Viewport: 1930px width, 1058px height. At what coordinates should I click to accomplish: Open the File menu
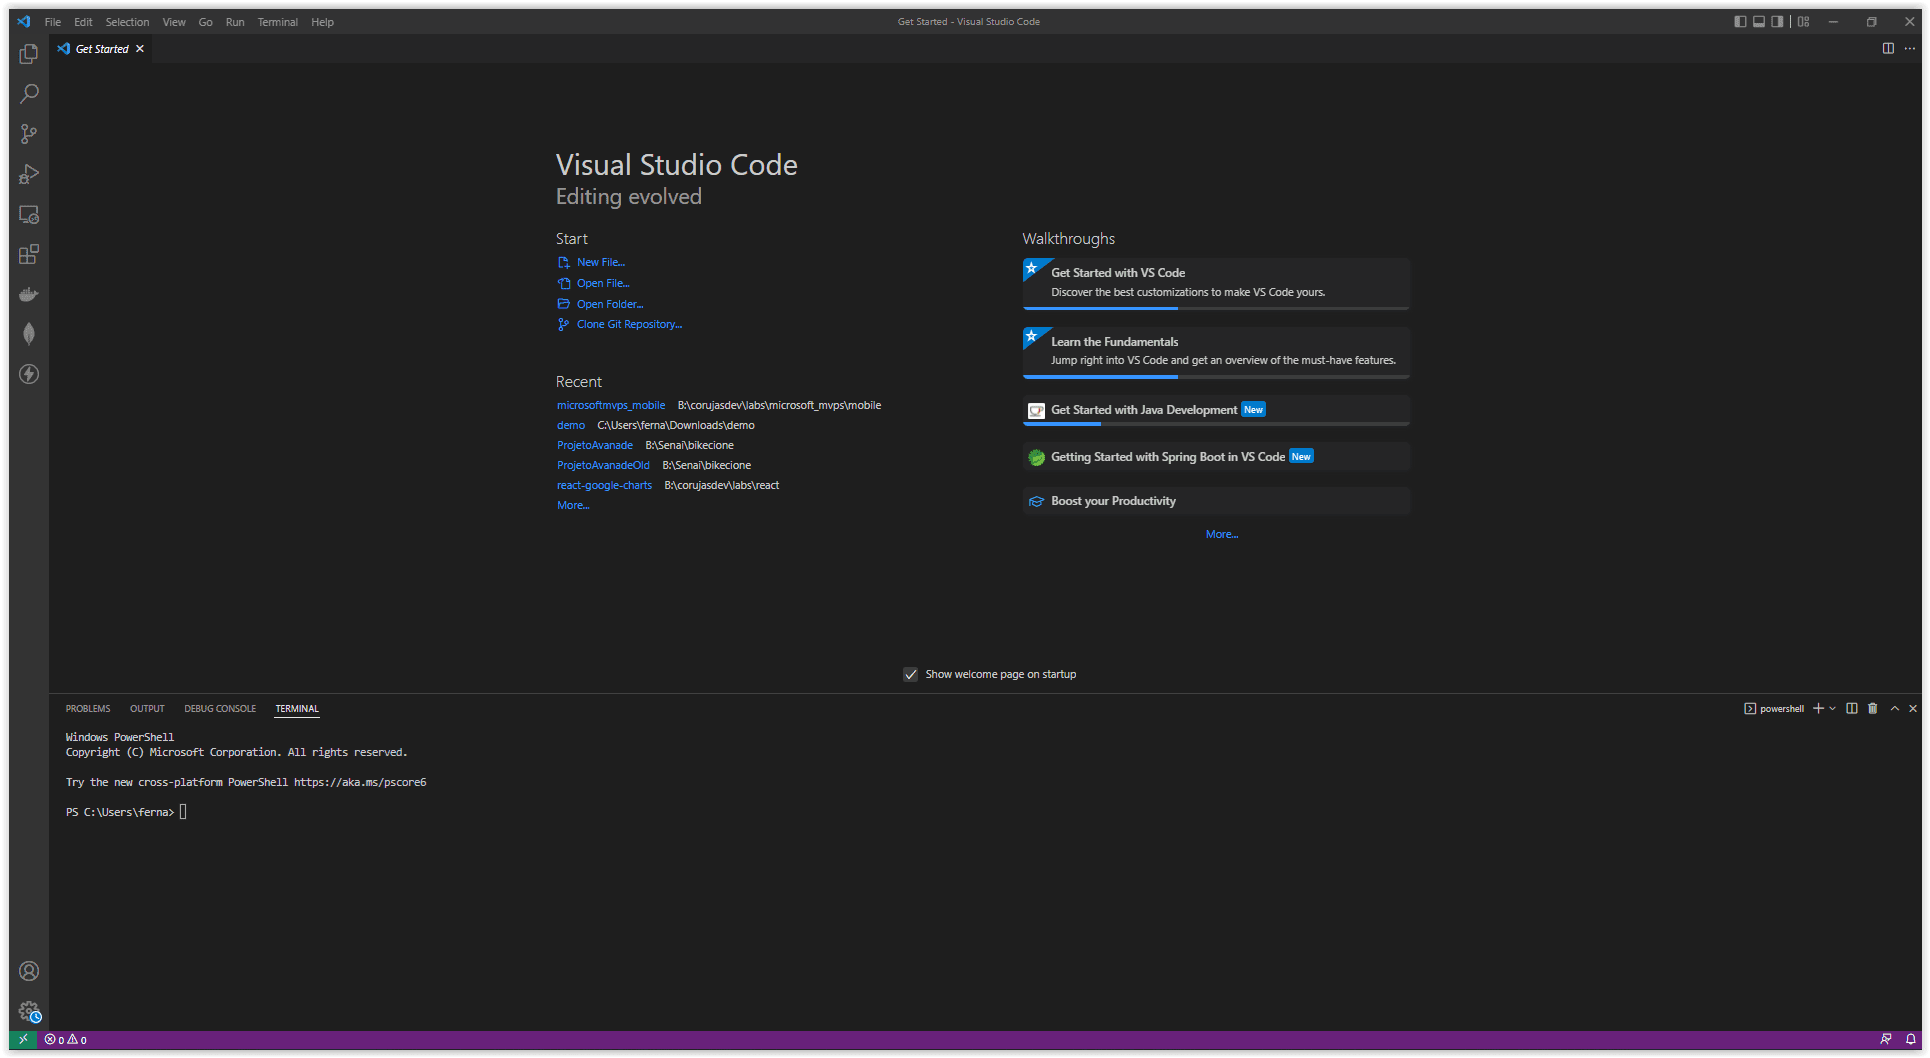click(x=53, y=22)
